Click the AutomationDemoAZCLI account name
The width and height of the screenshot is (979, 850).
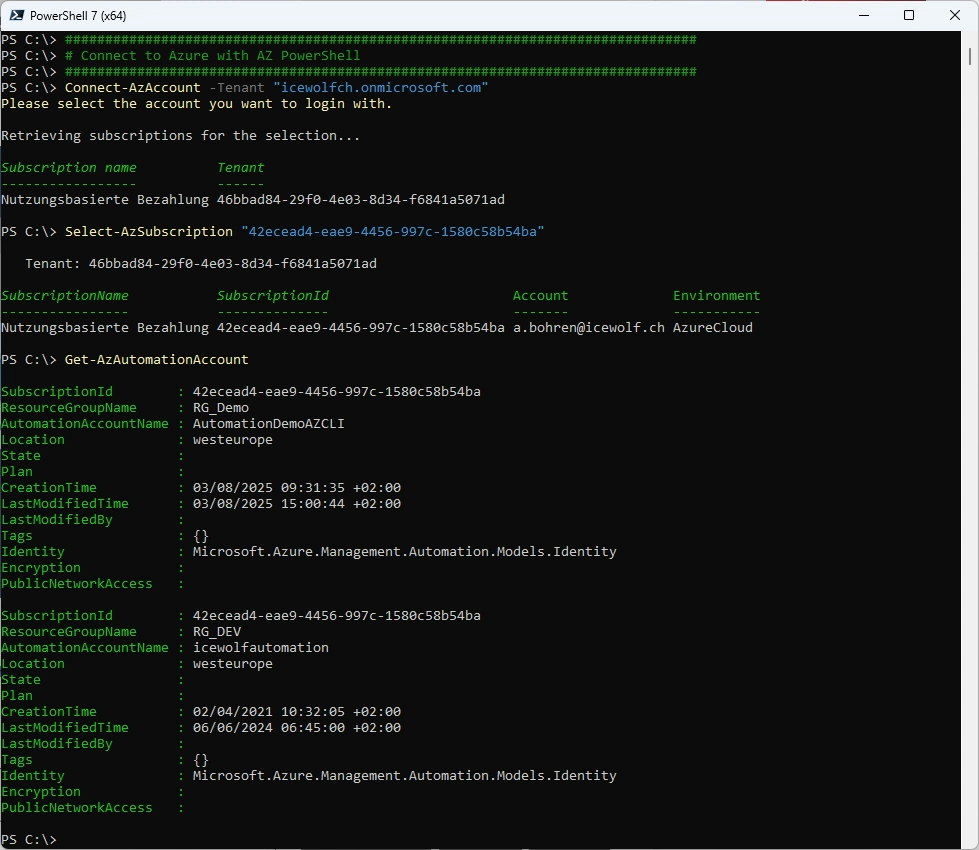pos(268,424)
